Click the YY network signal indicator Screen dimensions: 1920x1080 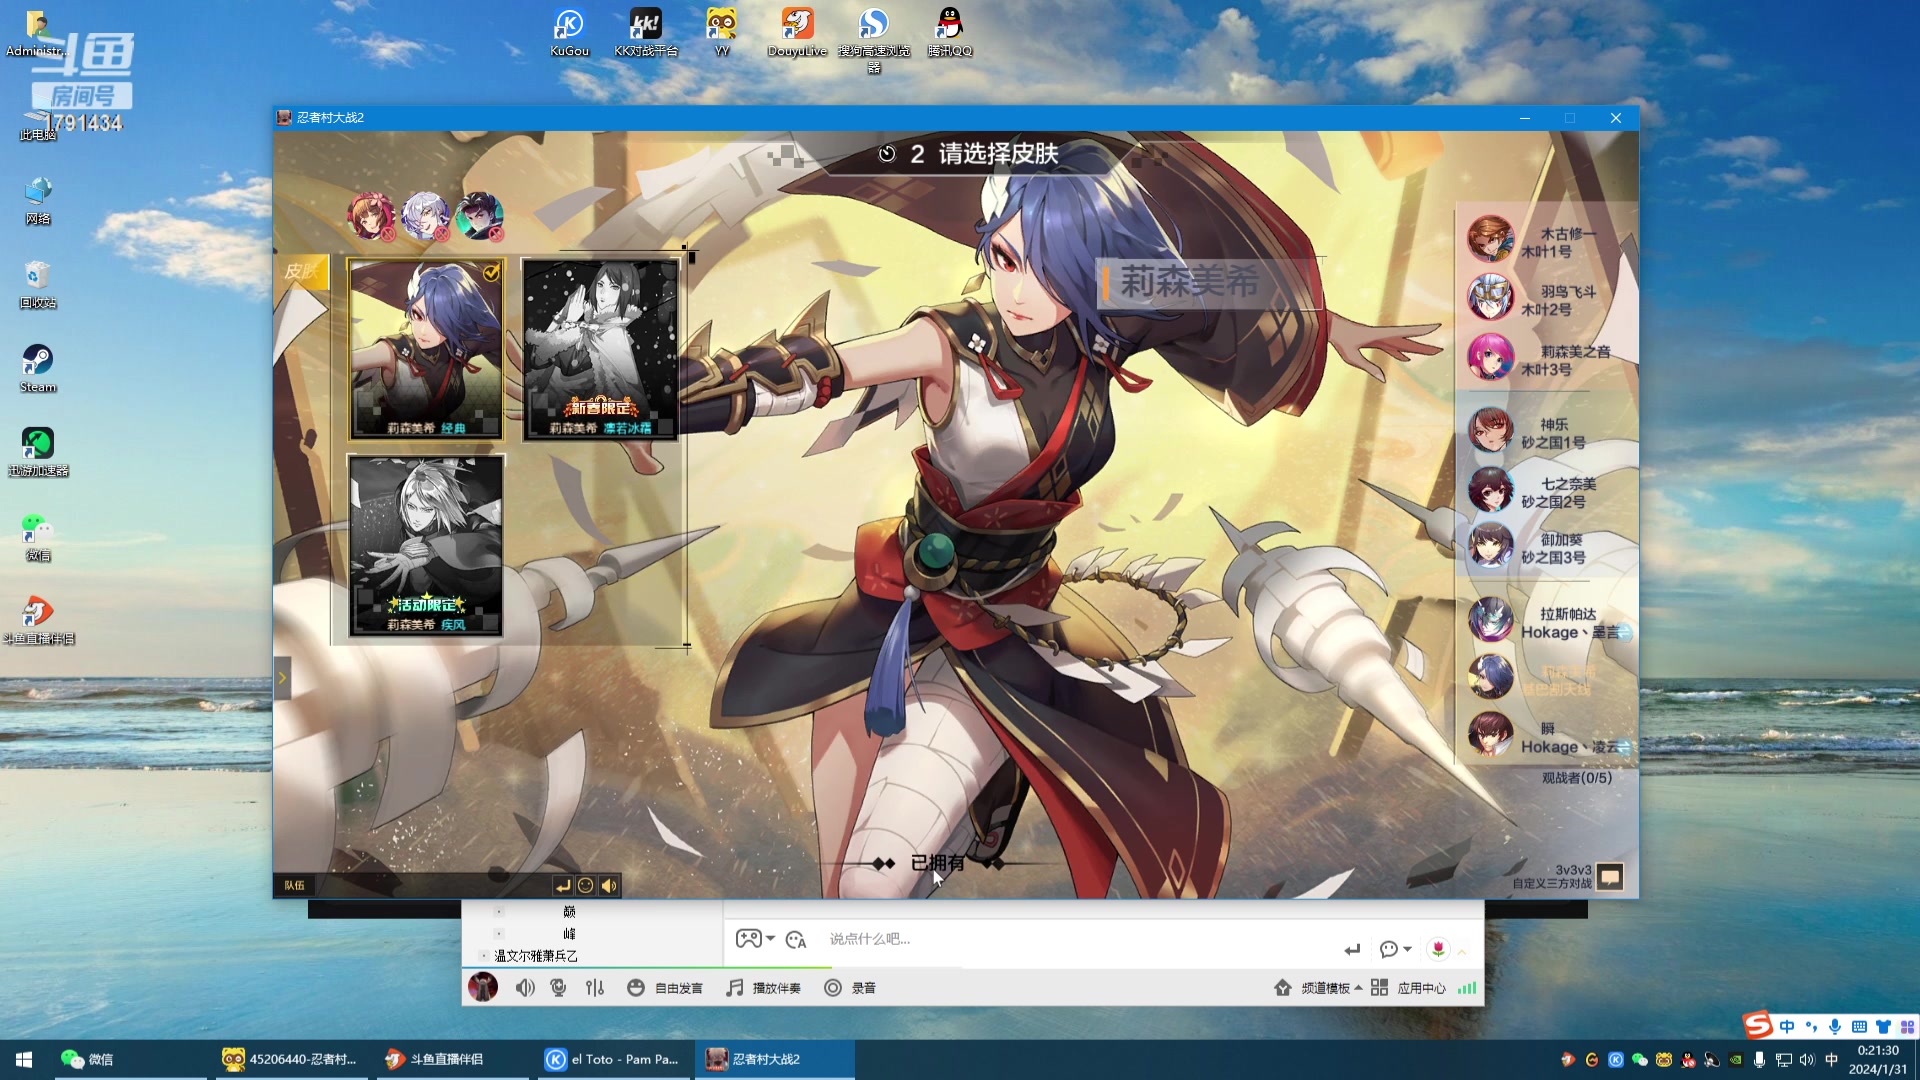click(x=1467, y=988)
